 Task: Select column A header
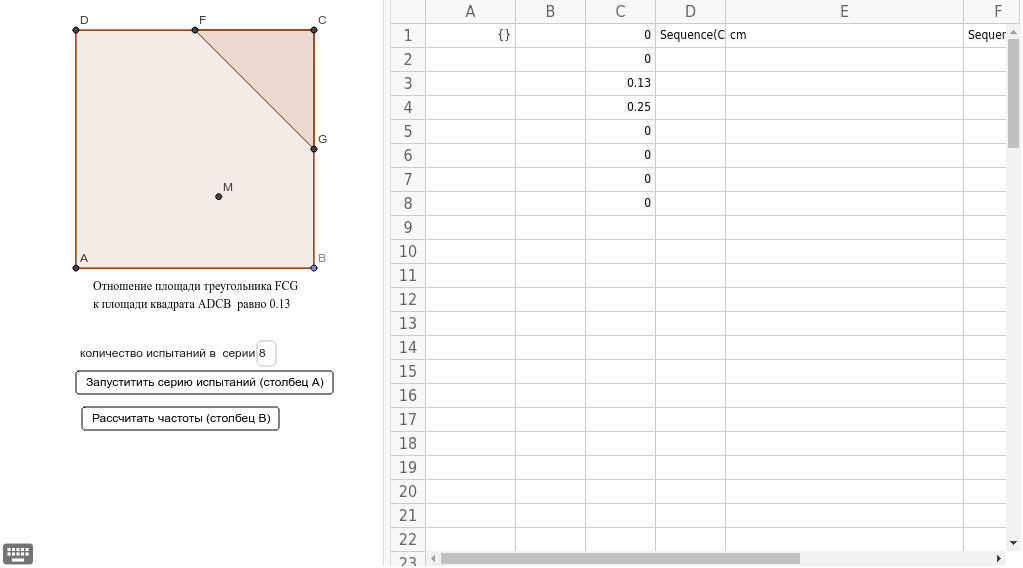point(470,12)
